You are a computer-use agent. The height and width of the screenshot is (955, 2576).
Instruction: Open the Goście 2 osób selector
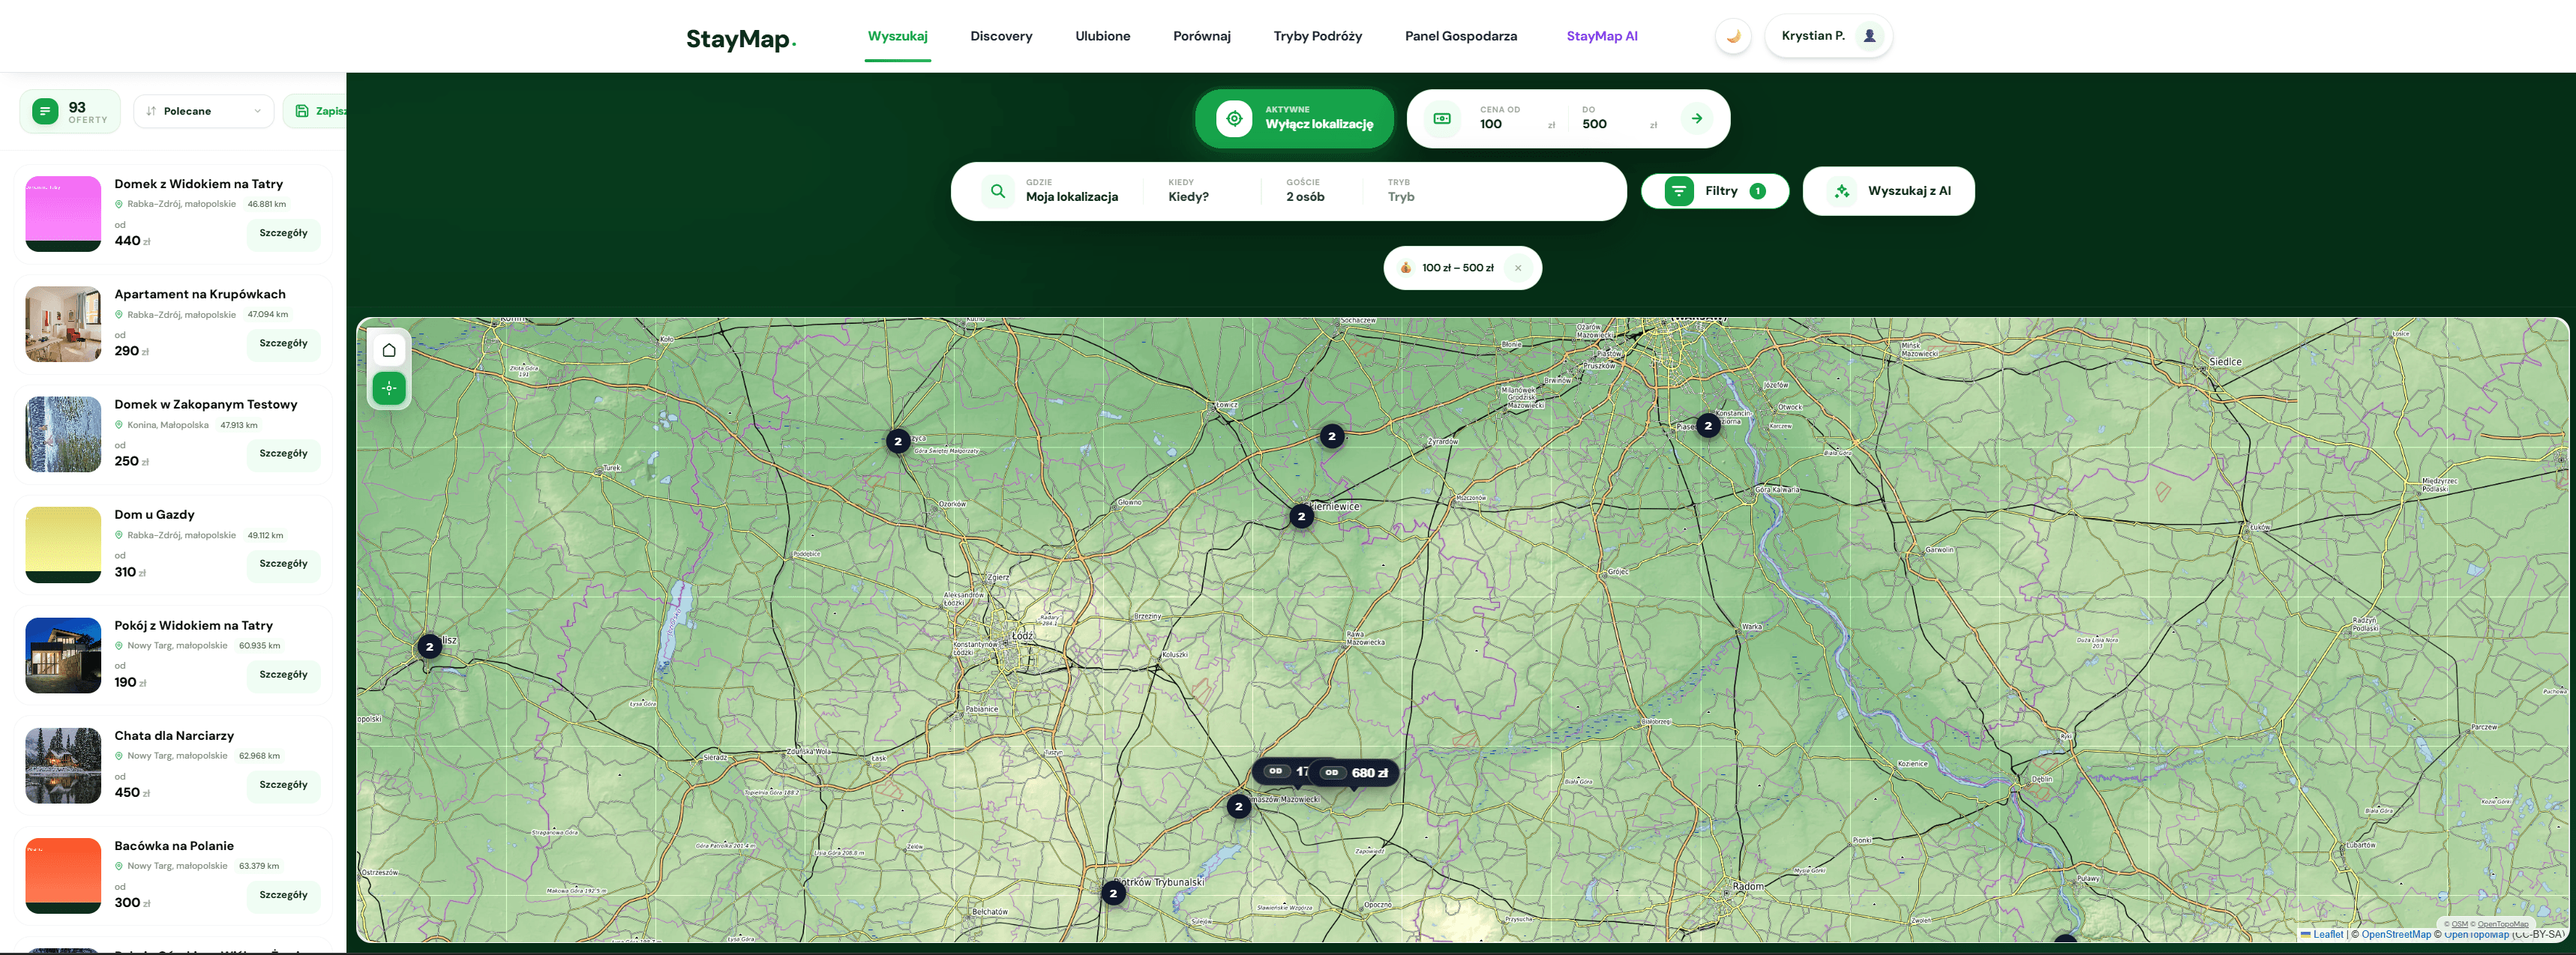pyautogui.click(x=1305, y=191)
